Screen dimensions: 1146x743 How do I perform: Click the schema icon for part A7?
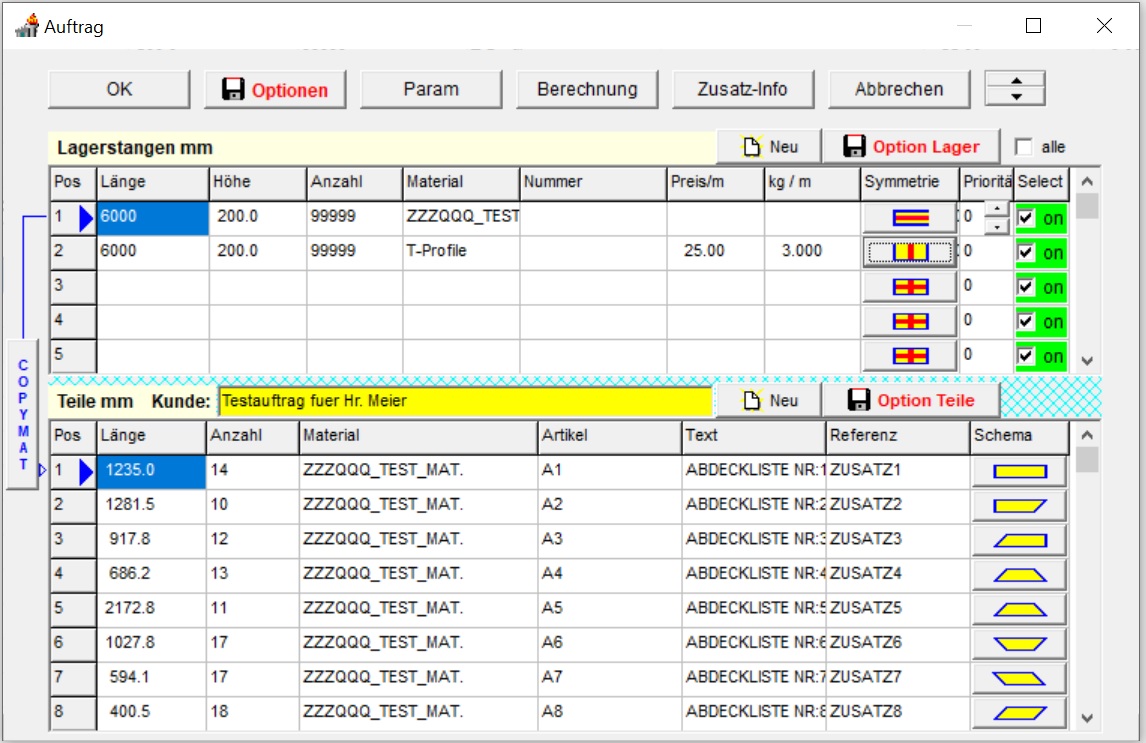pos(1019,678)
